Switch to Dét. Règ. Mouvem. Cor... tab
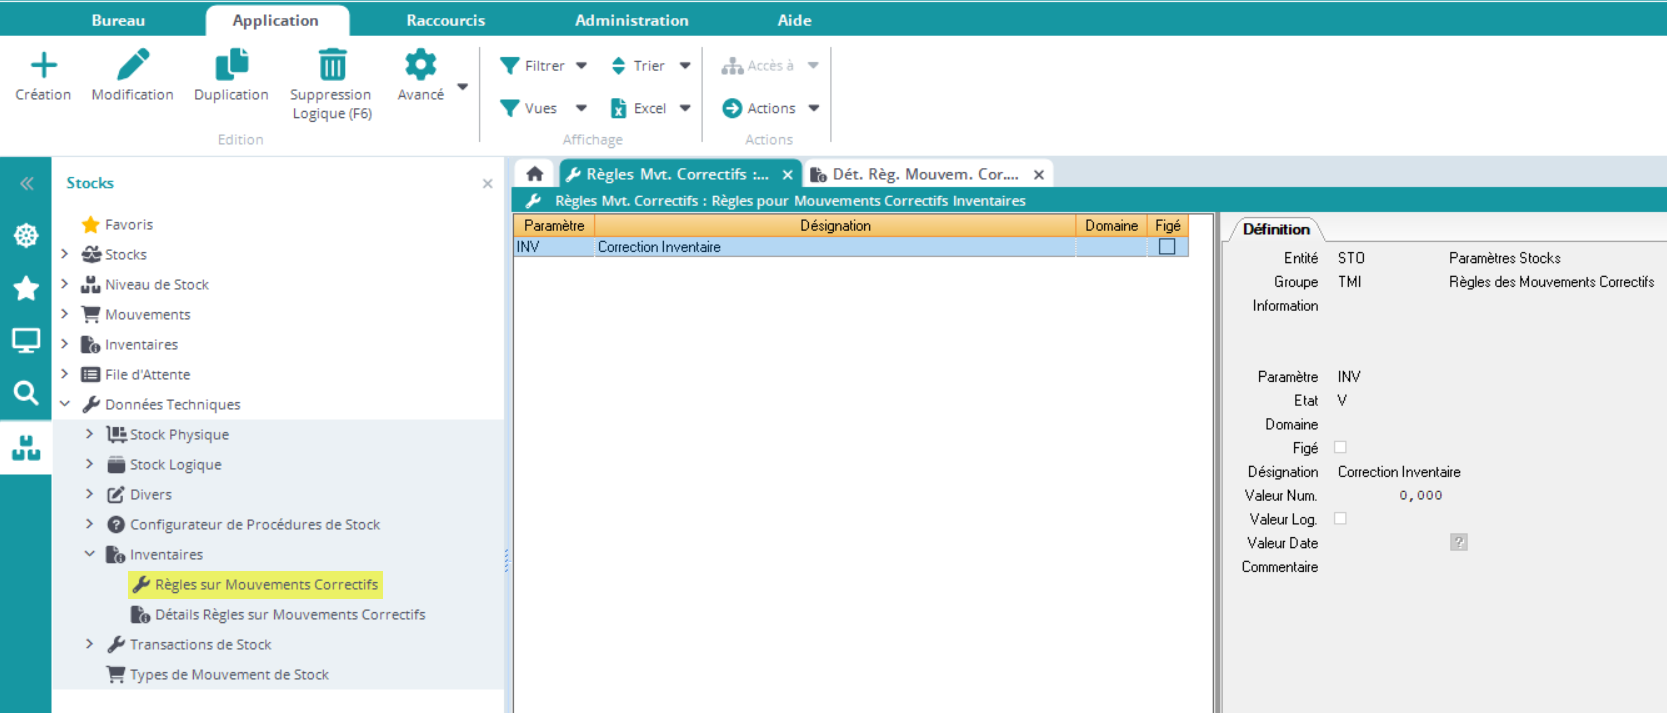The image size is (1667, 713). 924,174
